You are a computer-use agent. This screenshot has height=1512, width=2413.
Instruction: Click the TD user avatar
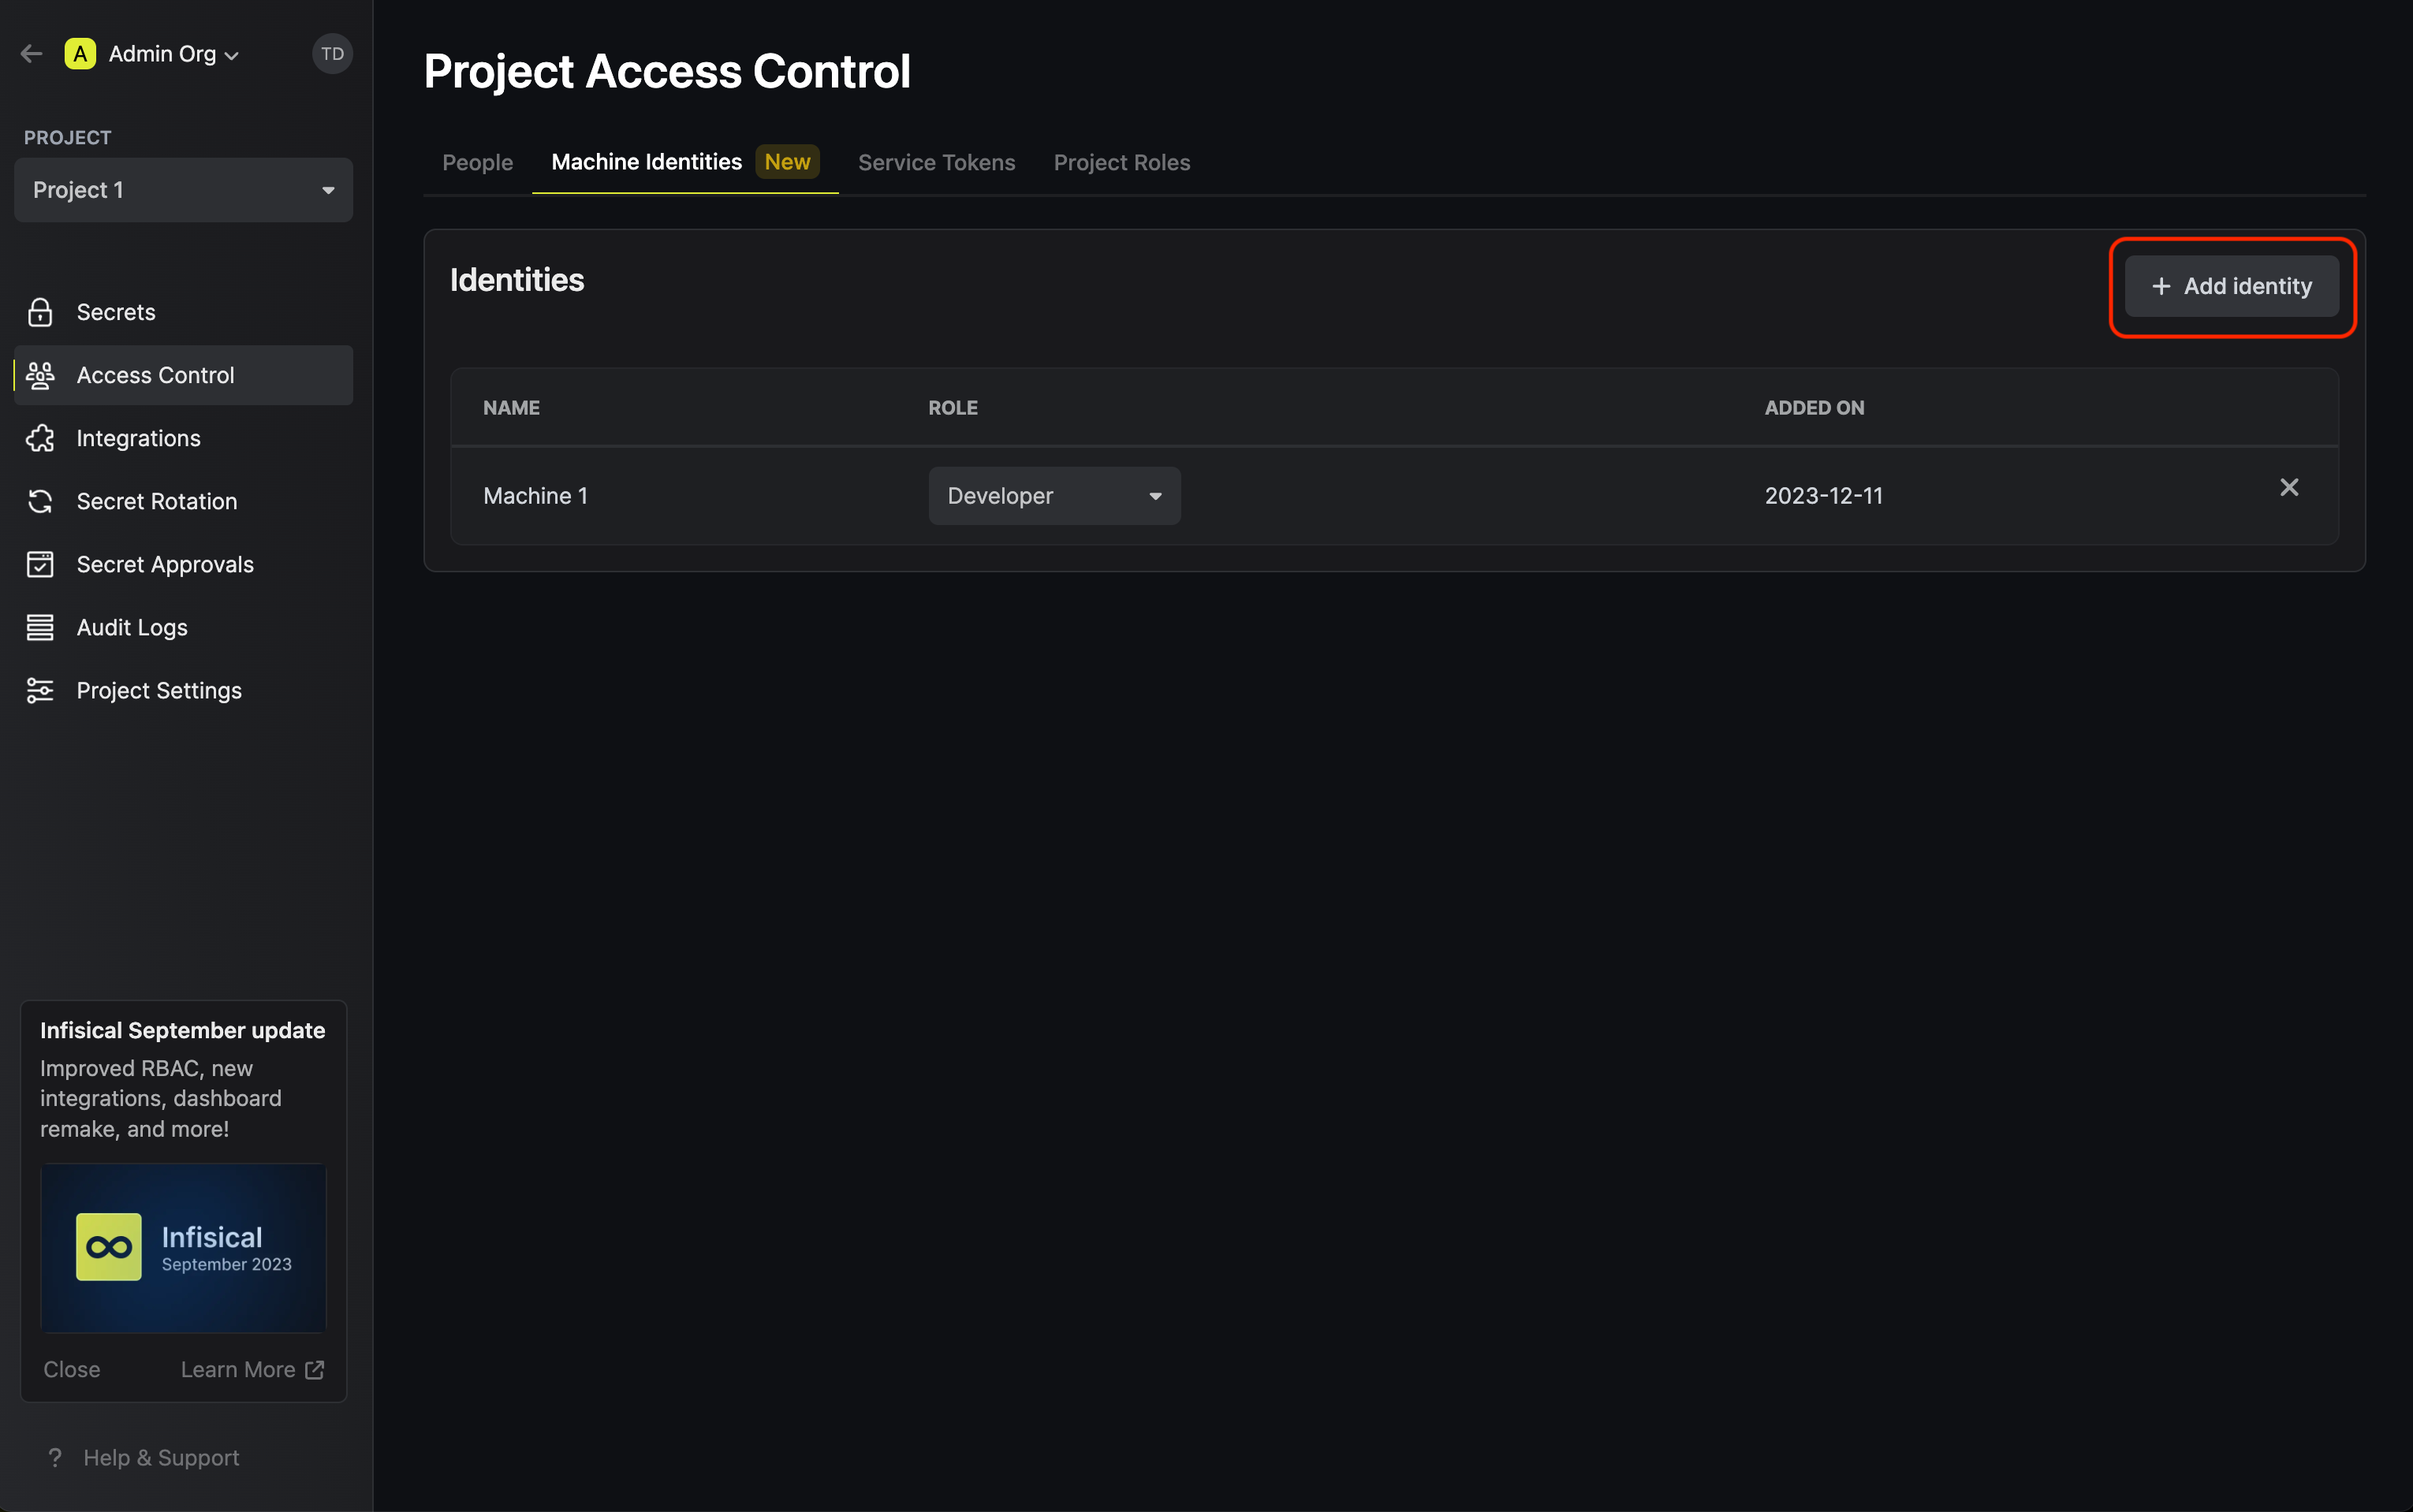[x=332, y=54]
